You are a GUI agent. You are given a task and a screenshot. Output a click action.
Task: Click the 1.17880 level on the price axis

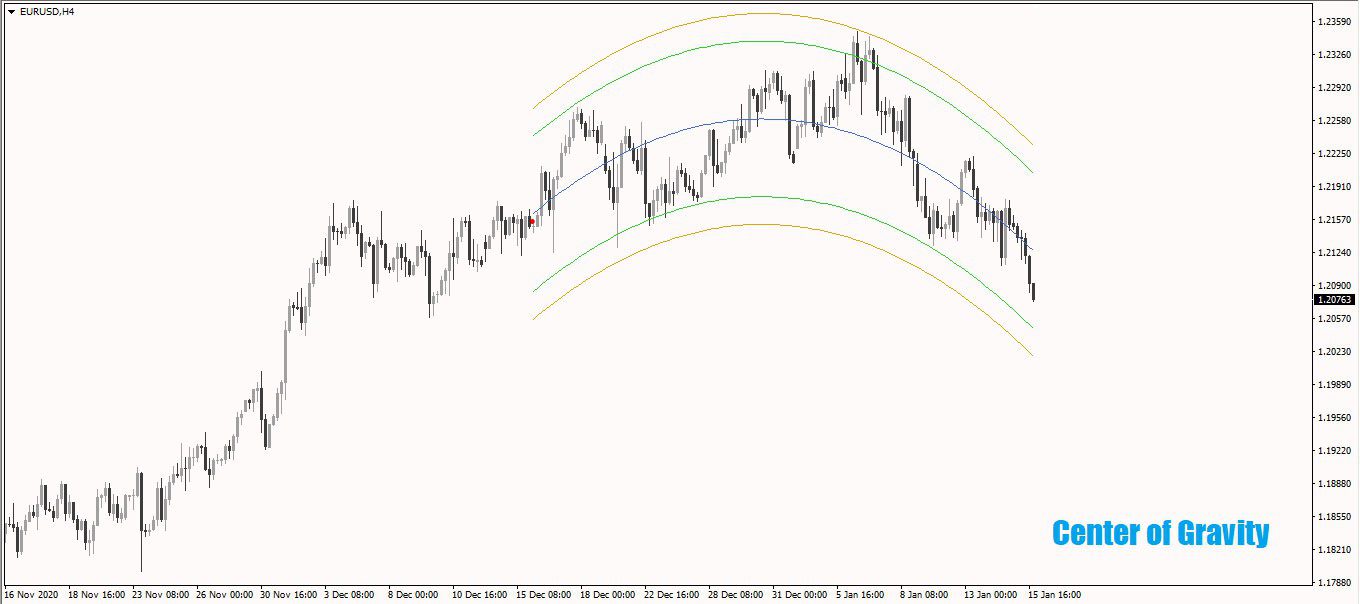click(x=1335, y=582)
